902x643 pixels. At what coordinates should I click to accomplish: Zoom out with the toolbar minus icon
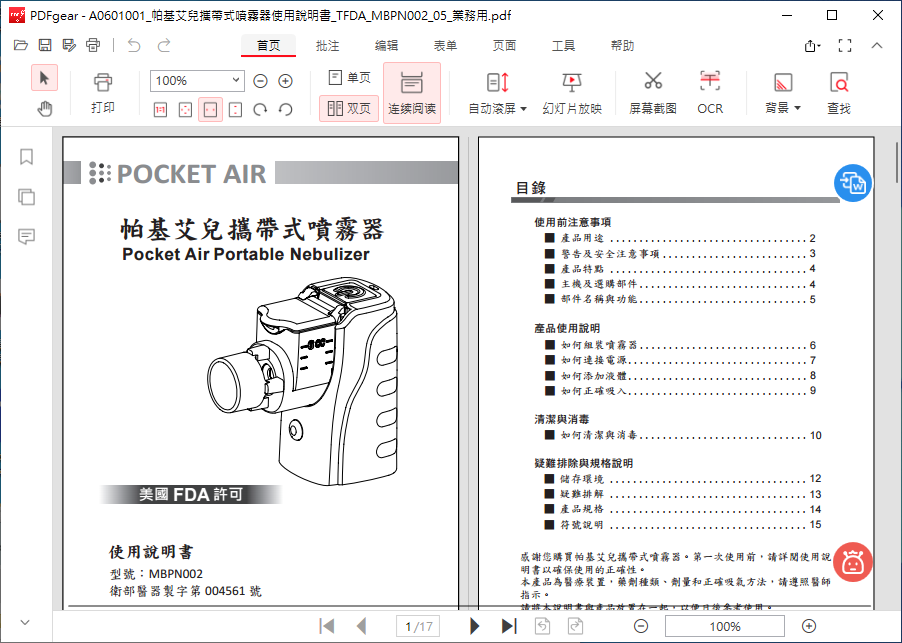coord(261,81)
